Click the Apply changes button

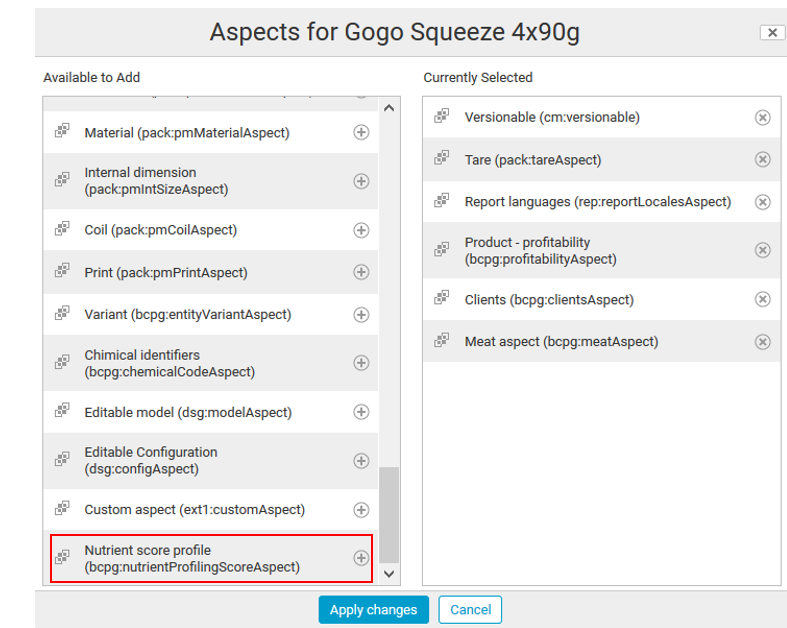(373, 610)
